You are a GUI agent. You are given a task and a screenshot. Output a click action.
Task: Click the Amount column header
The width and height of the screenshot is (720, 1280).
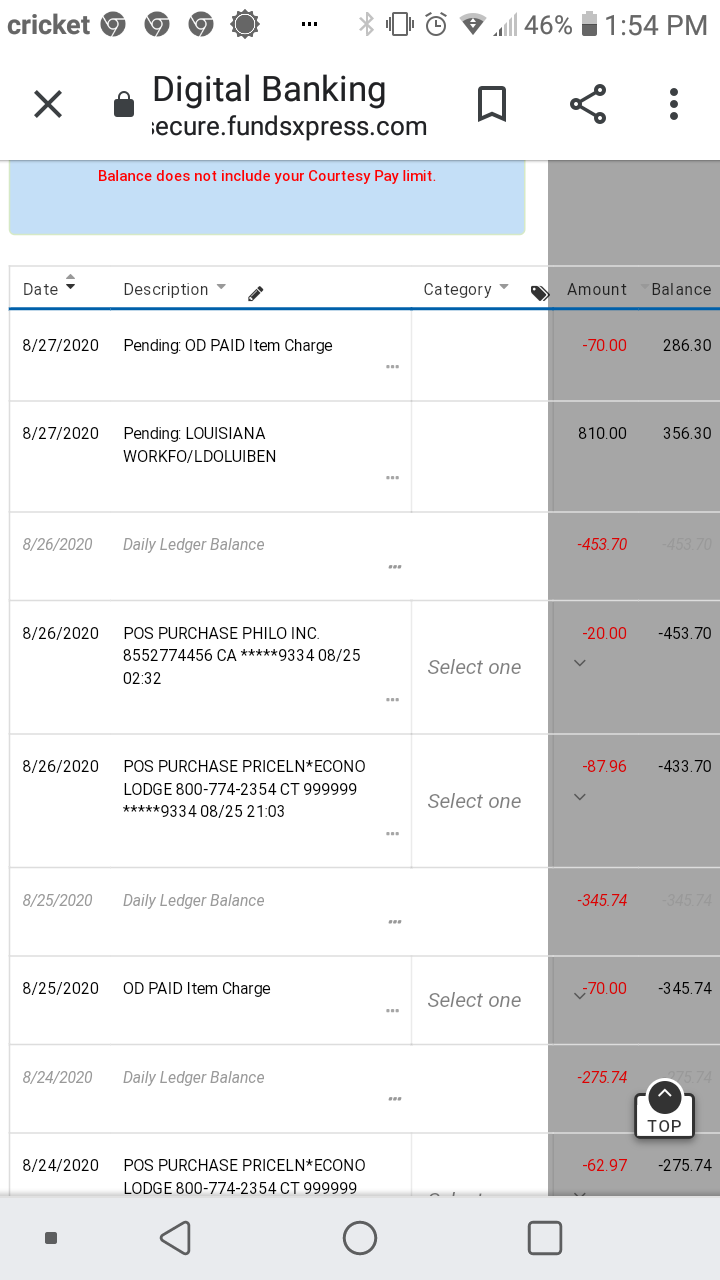tap(597, 289)
